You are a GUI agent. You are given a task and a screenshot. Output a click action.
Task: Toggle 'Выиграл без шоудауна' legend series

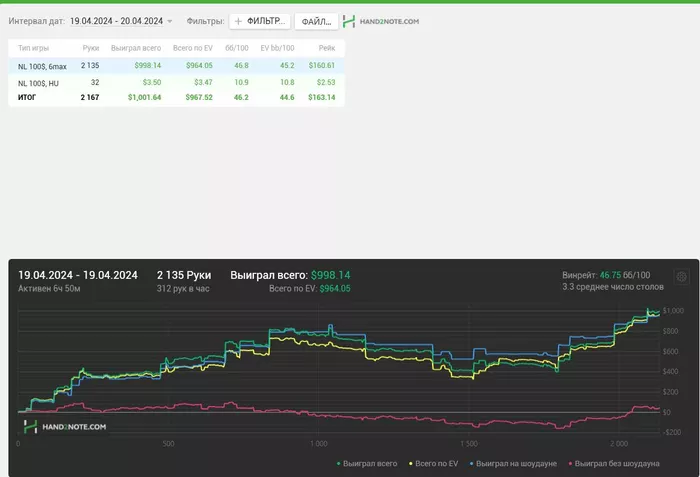tap(614, 464)
